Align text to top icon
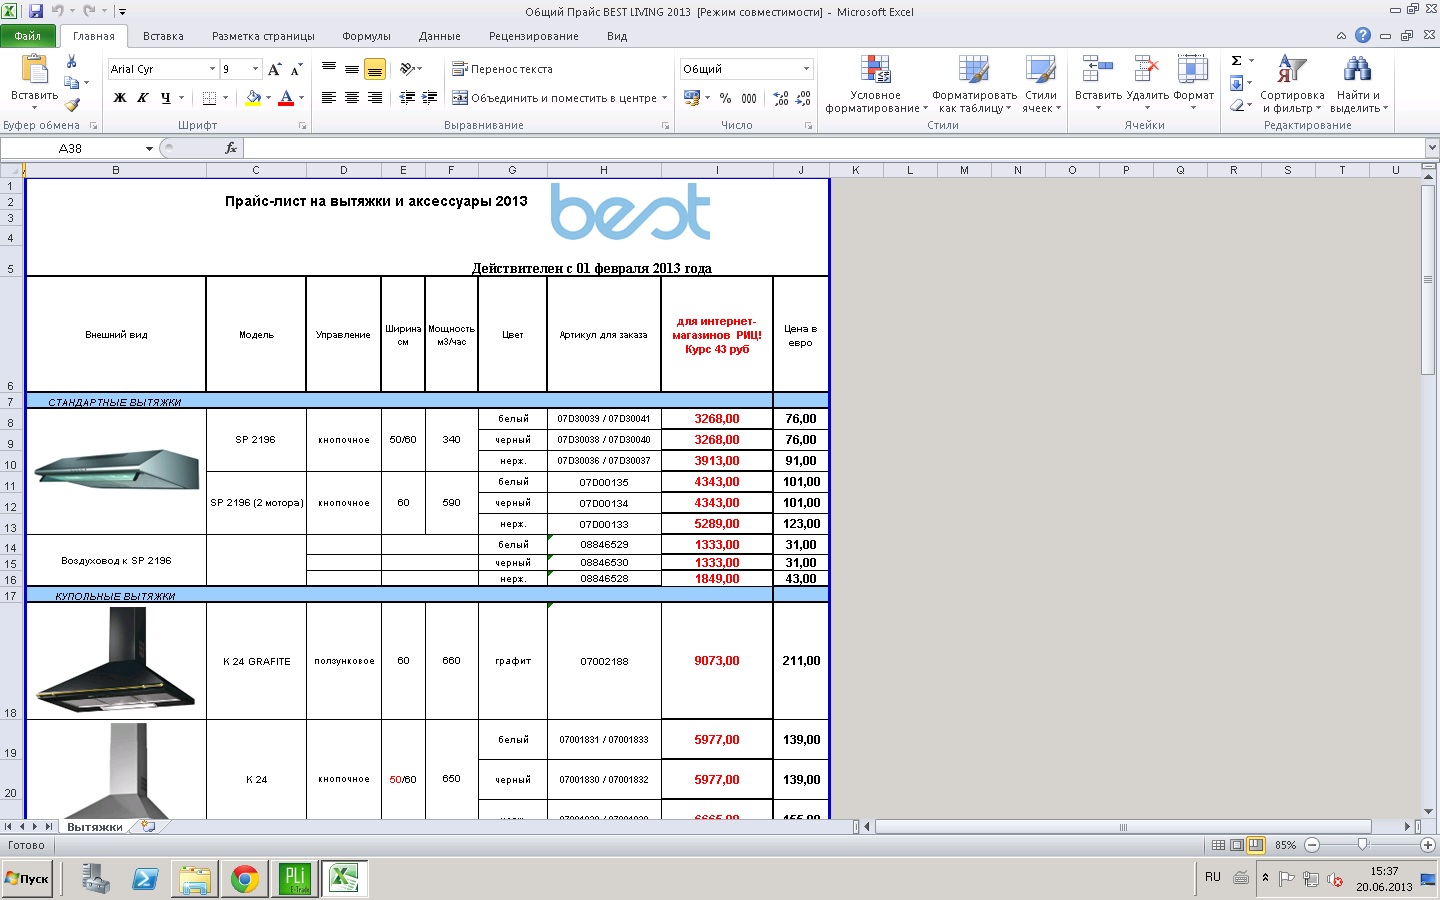Image resolution: width=1440 pixels, height=900 pixels. click(x=329, y=69)
